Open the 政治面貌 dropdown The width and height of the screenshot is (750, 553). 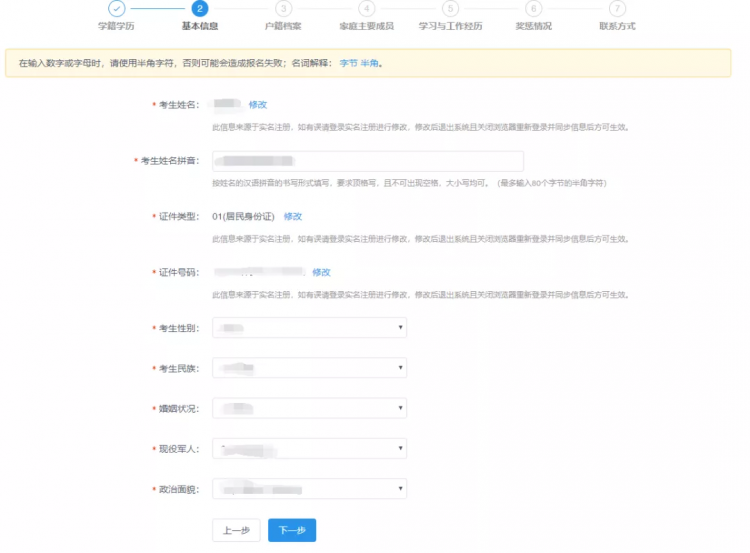tap(309, 489)
